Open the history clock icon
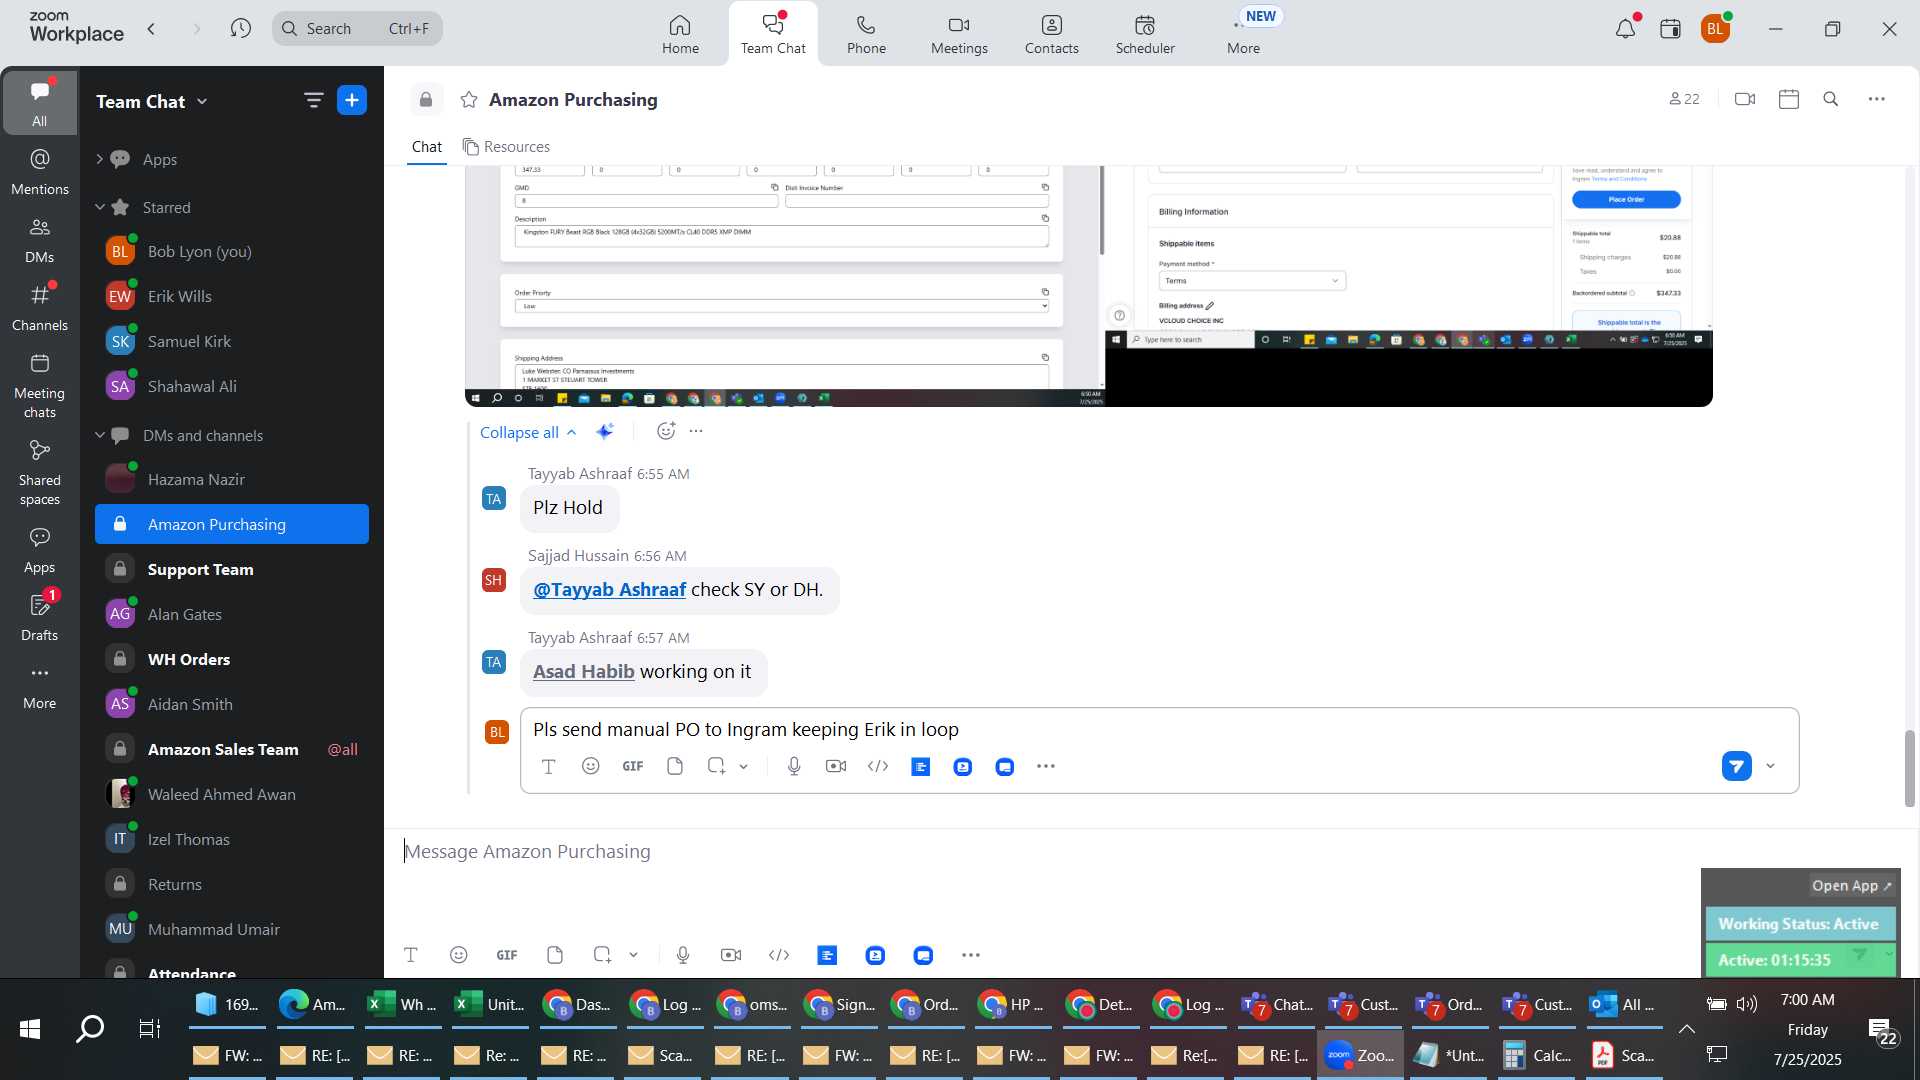Screen dimensions: 1920x1080 pos(240,28)
